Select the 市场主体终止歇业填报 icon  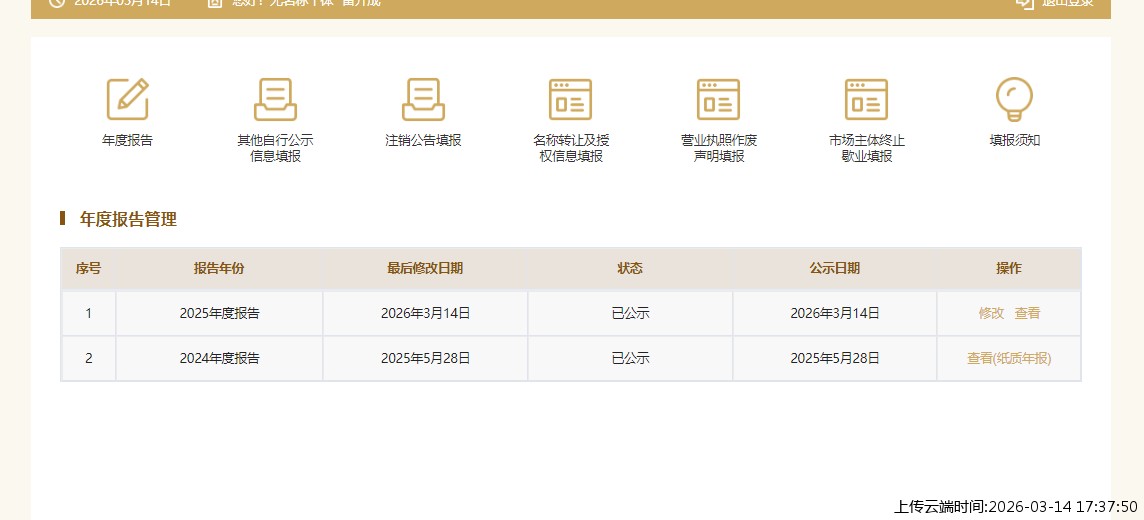[x=866, y=99]
